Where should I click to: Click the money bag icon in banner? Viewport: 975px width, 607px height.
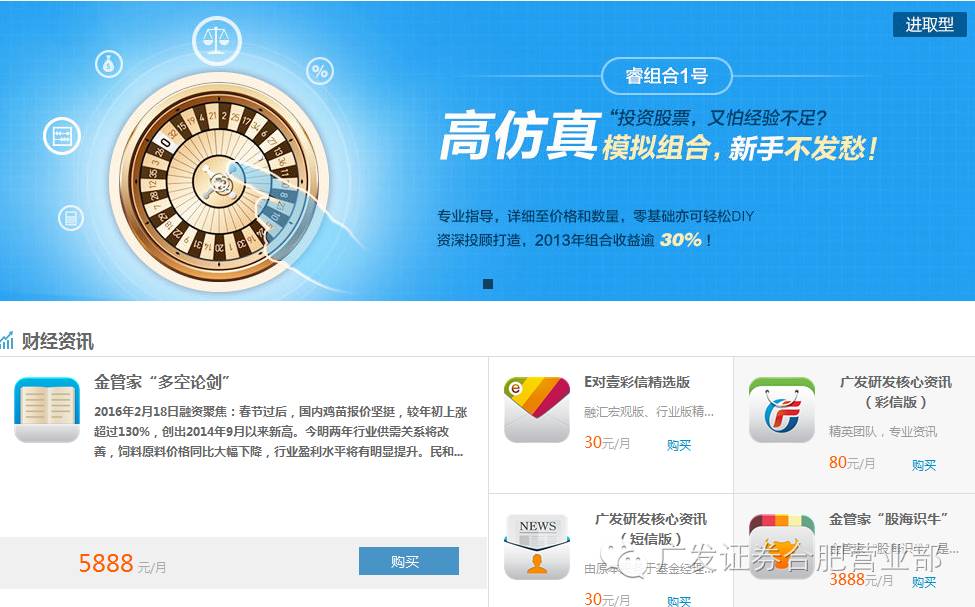point(109,64)
